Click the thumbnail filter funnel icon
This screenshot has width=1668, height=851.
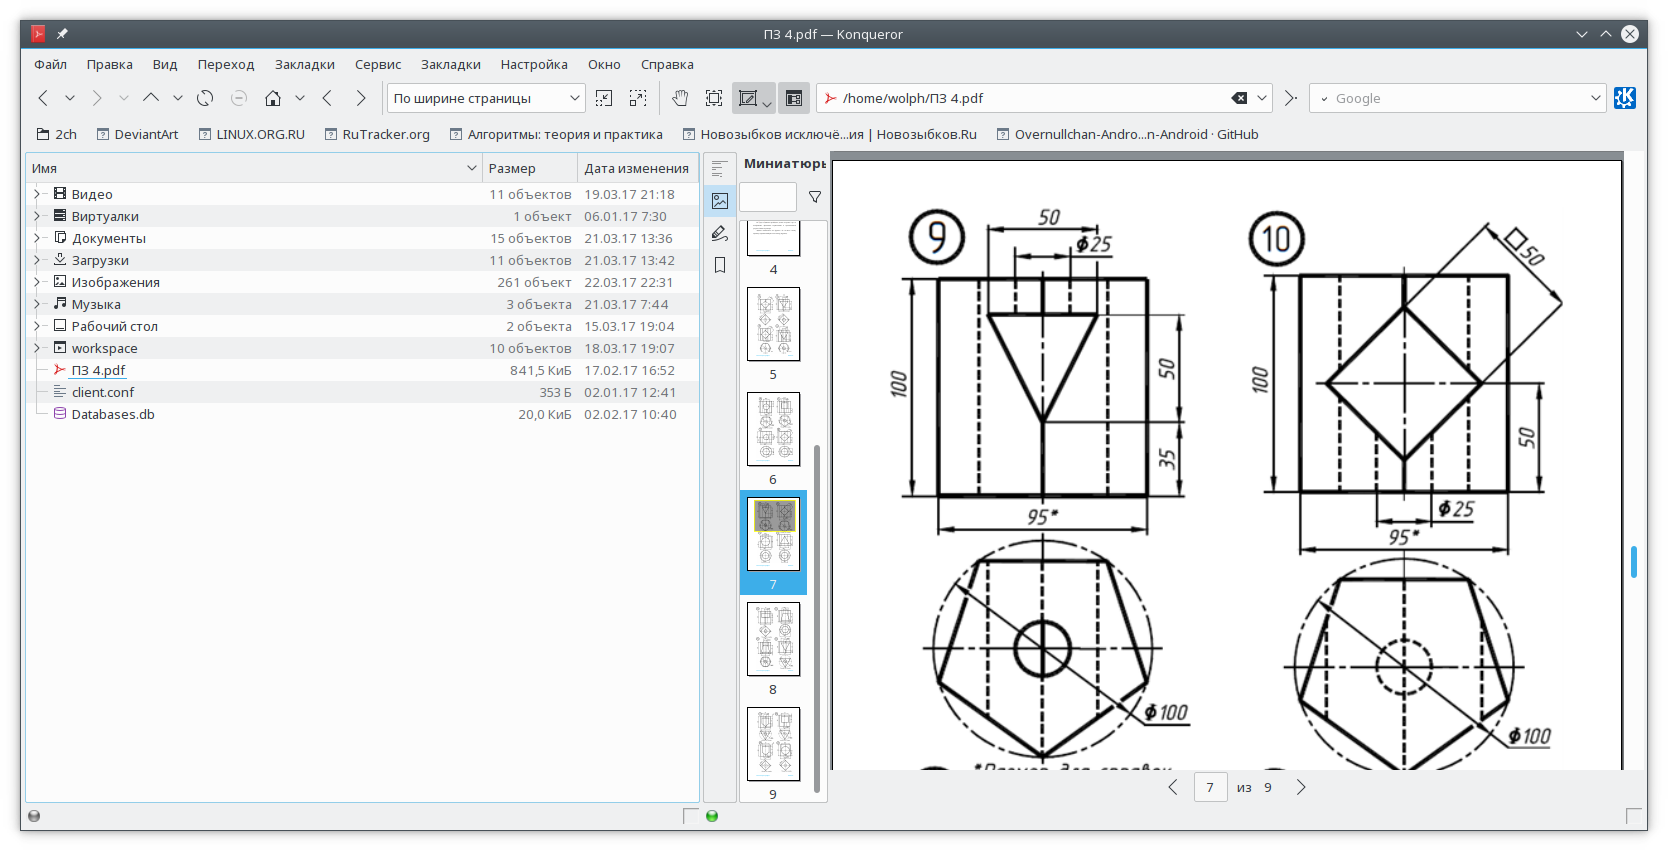tap(815, 197)
